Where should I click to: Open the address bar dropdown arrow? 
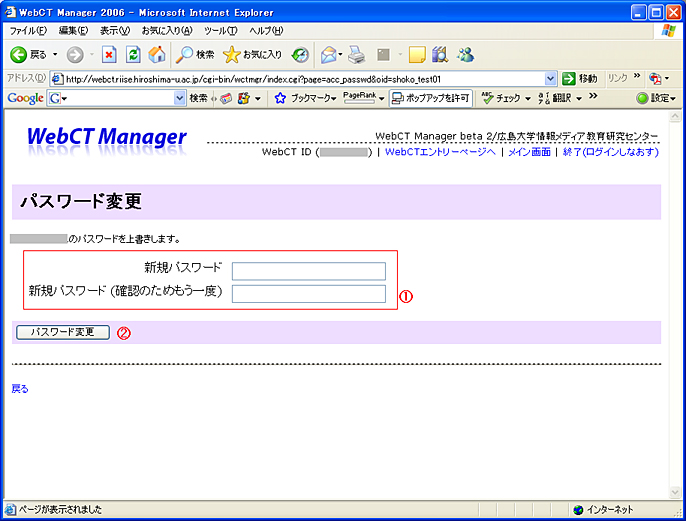[x=550, y=79]
